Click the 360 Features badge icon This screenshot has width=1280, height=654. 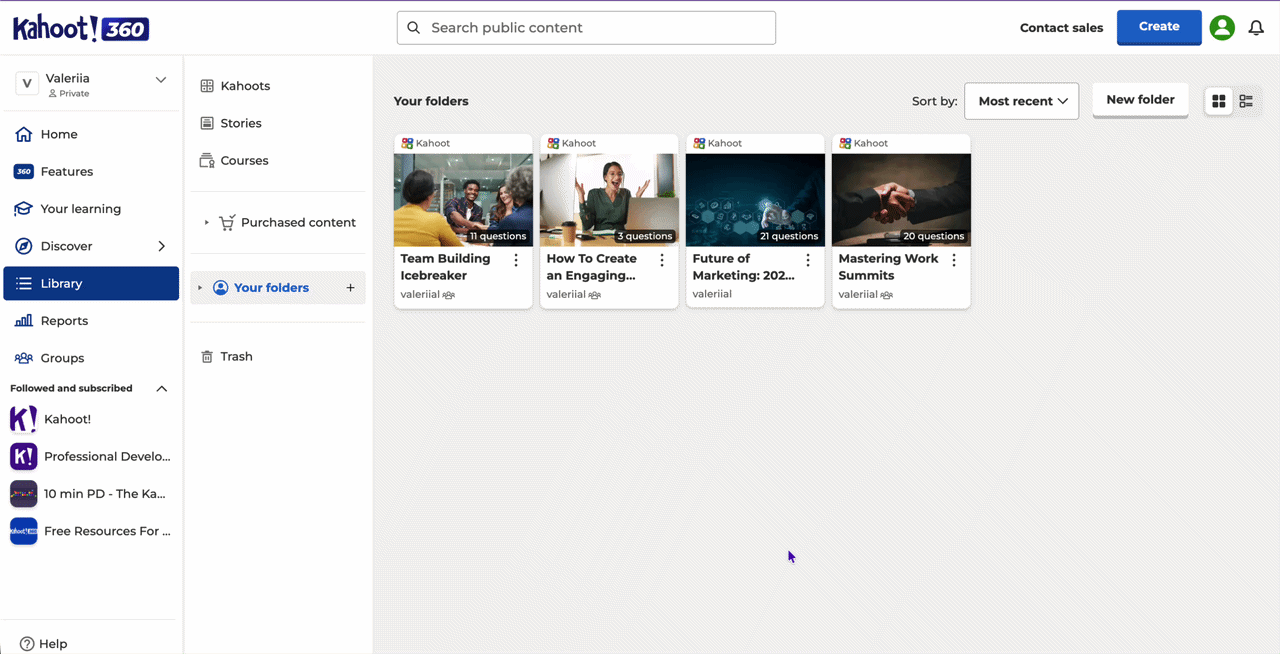23,171
